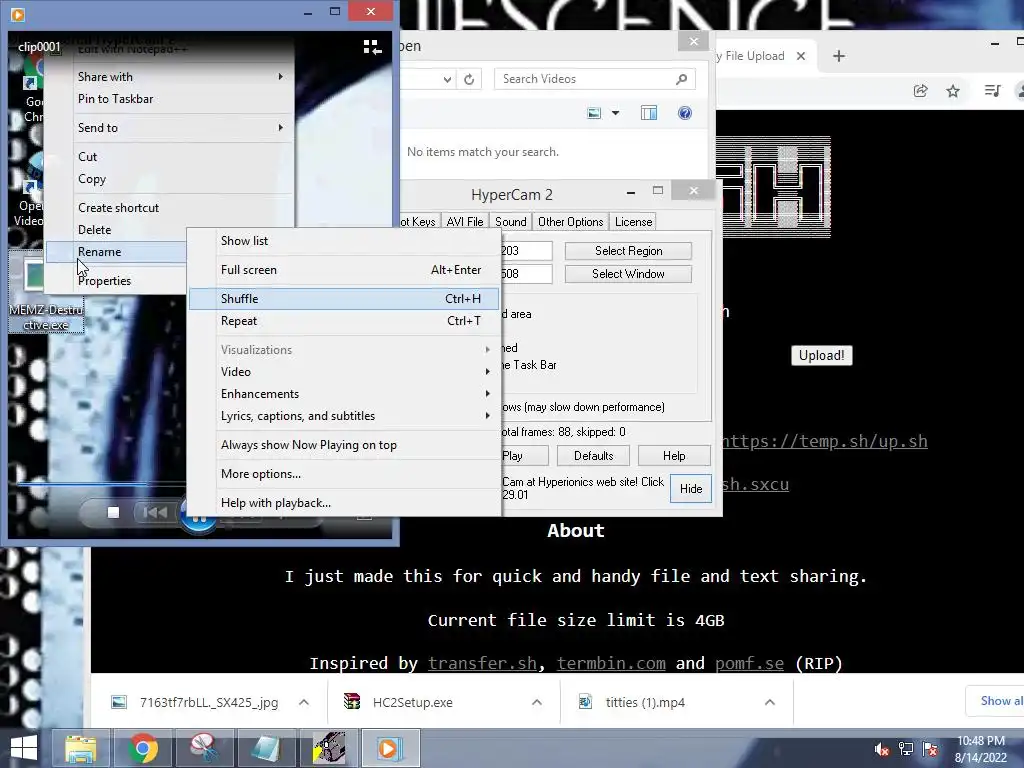Open File Explorer from the taskbar

click(80, 748)
